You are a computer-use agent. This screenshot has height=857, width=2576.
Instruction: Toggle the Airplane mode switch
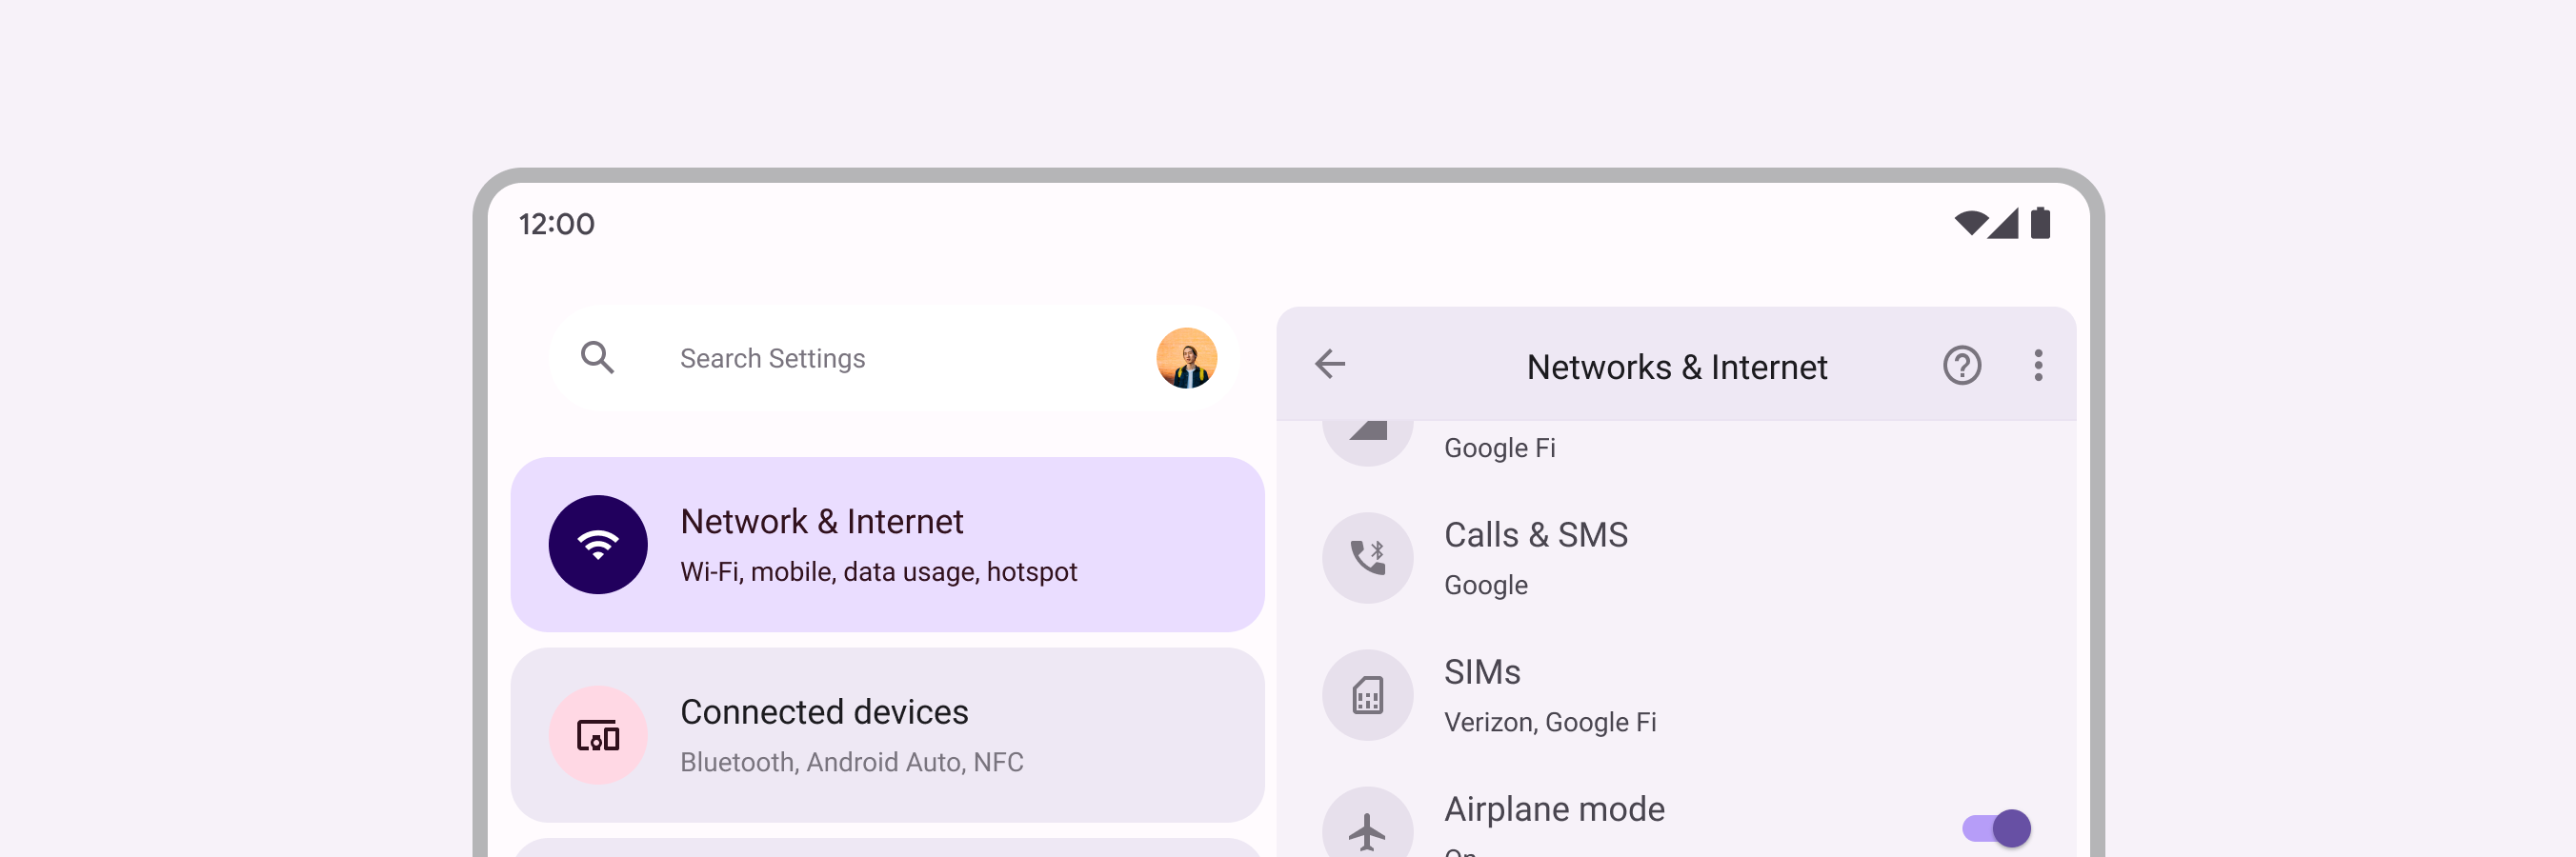pyautogui.click(x=1996, y=828)
